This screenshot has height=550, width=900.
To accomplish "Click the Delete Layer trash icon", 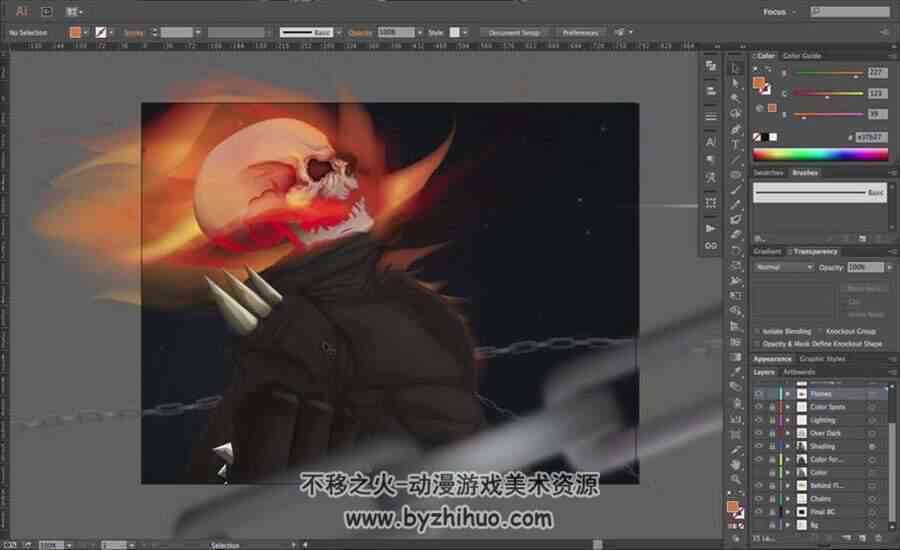I will click(878, 539).
